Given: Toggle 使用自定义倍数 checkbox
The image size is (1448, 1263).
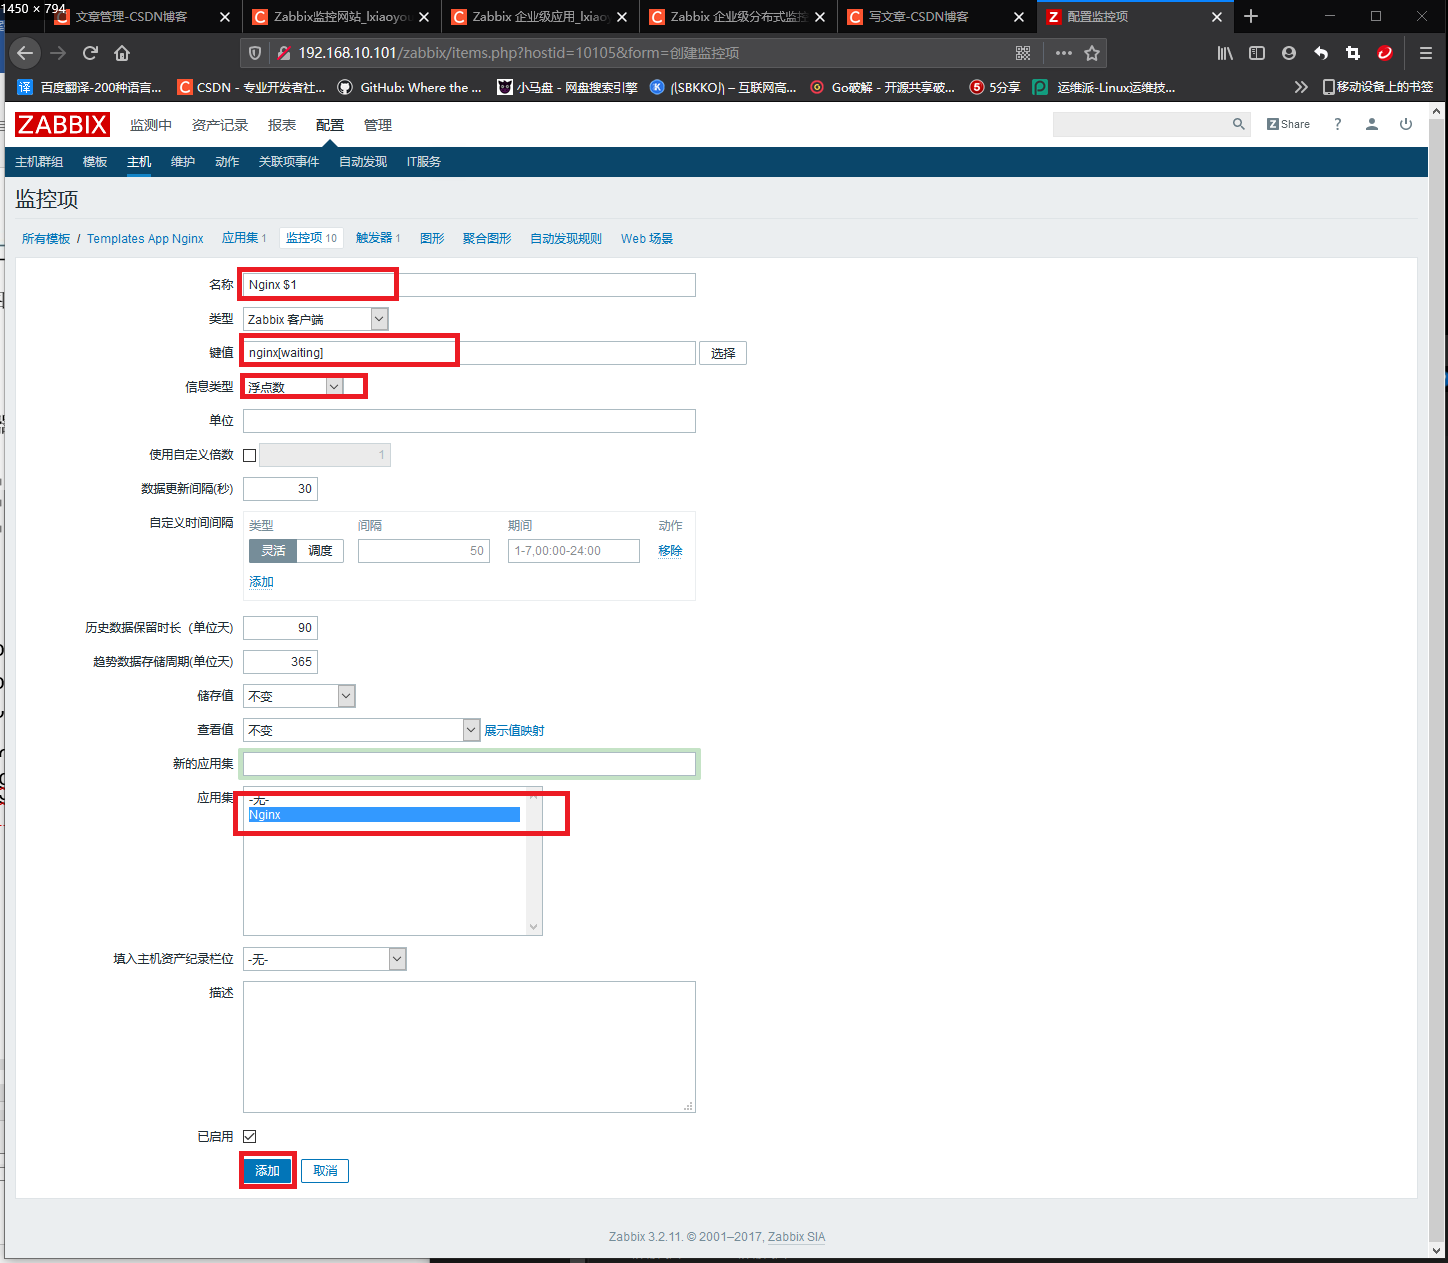Looking at the screenshot, I should (250, 455).
